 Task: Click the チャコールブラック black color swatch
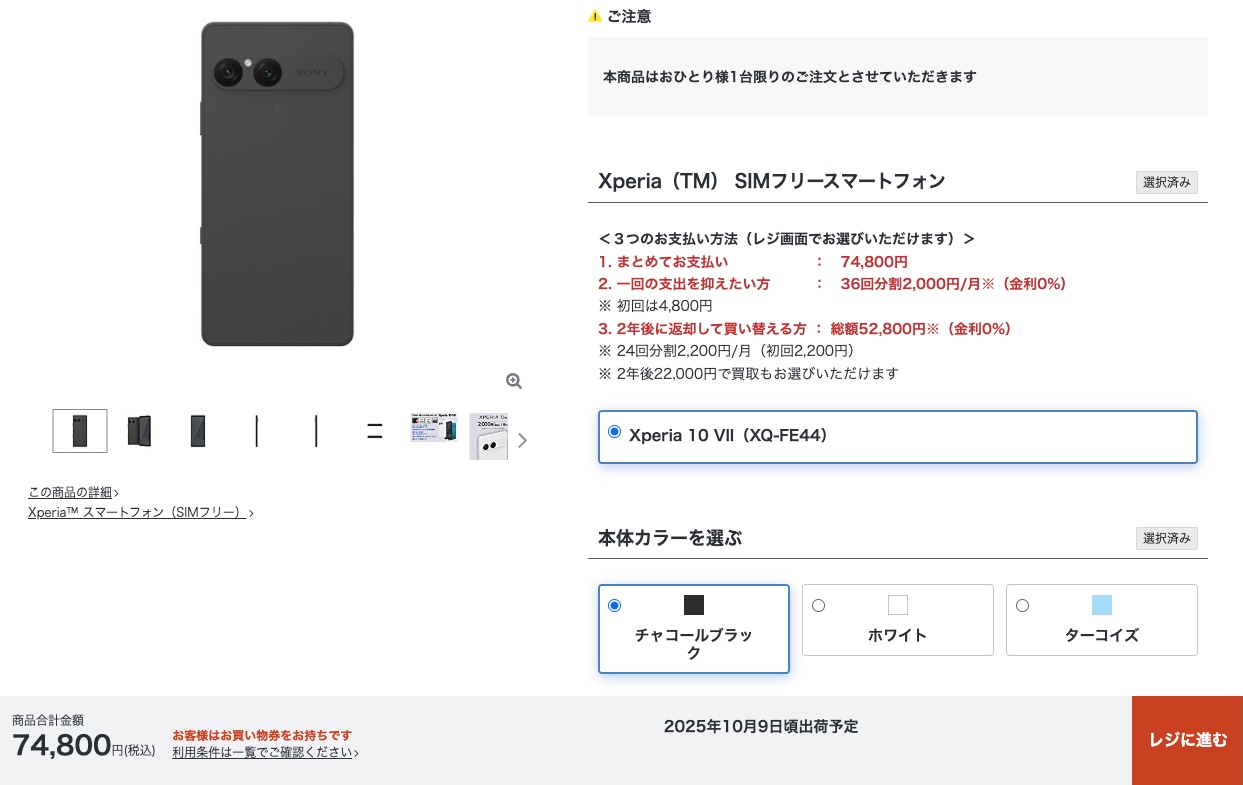click(694, 605)
